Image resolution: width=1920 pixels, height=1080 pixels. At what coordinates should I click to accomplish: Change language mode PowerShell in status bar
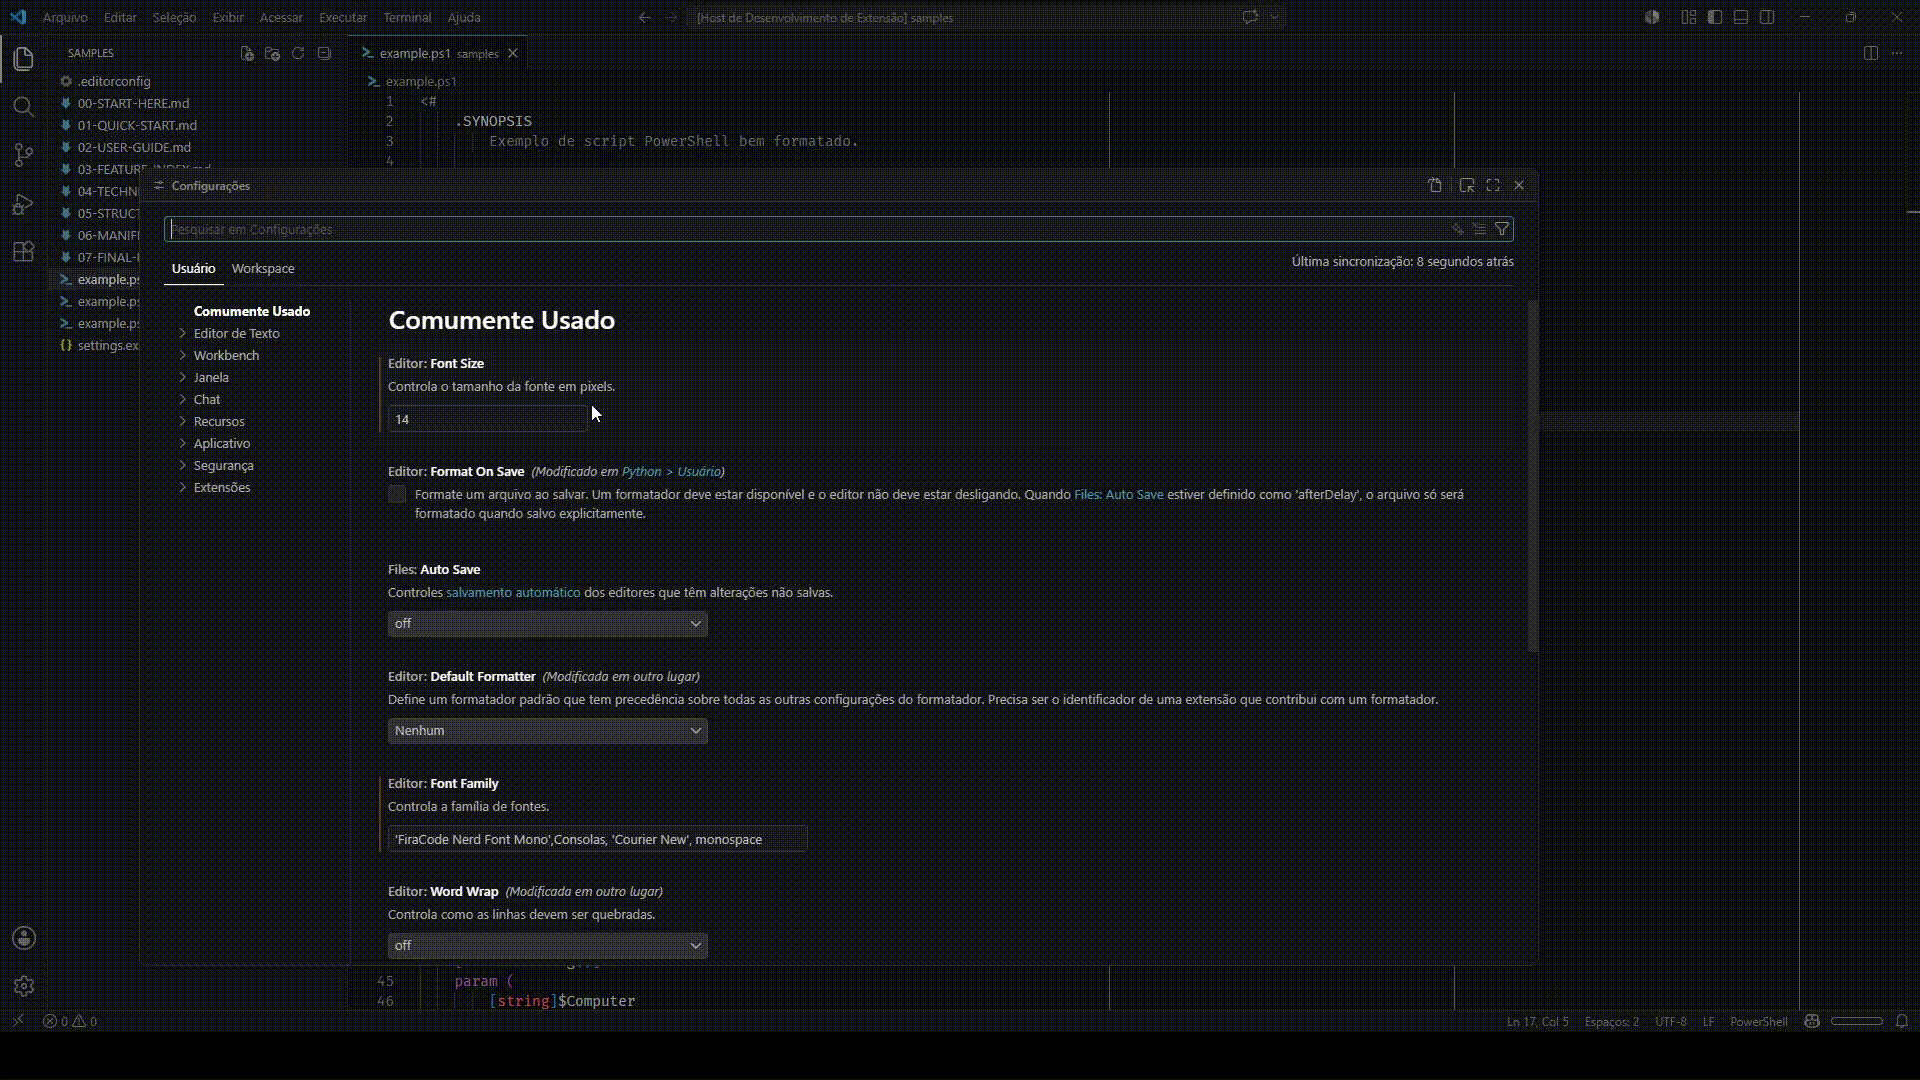1759,1021
